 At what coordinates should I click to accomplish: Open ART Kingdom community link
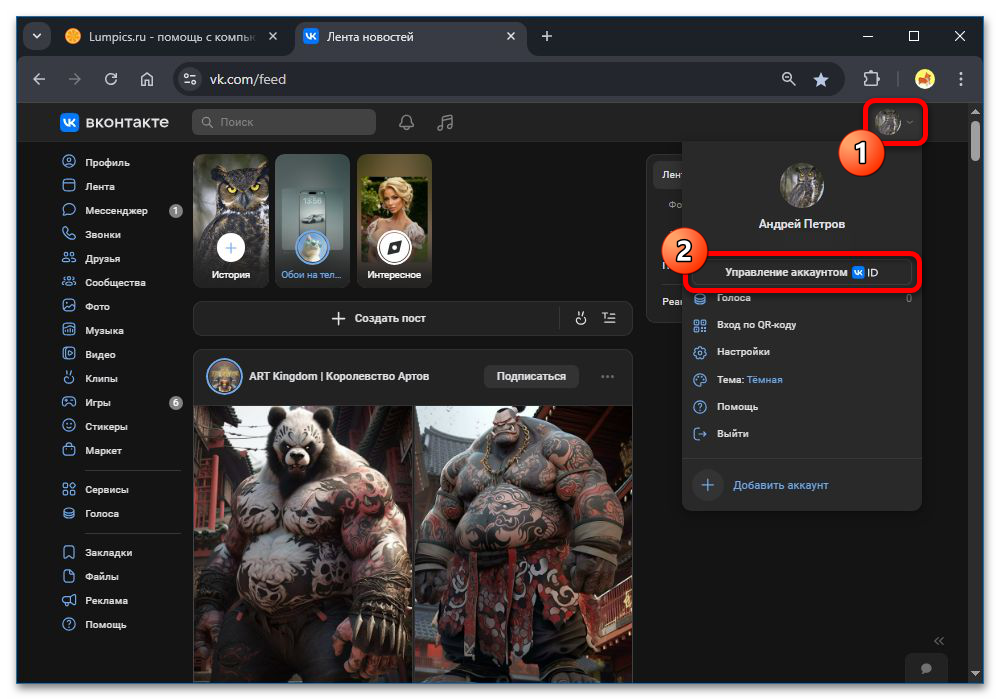339,376
